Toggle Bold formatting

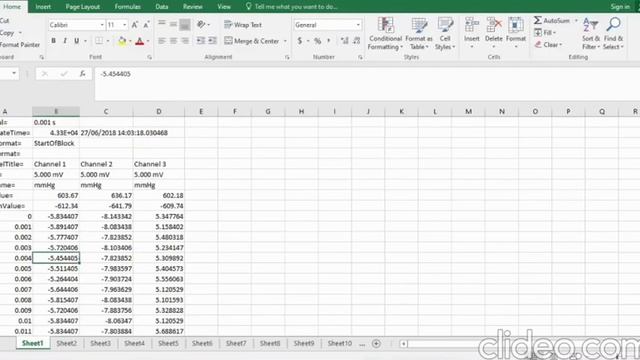click(53, 41)
